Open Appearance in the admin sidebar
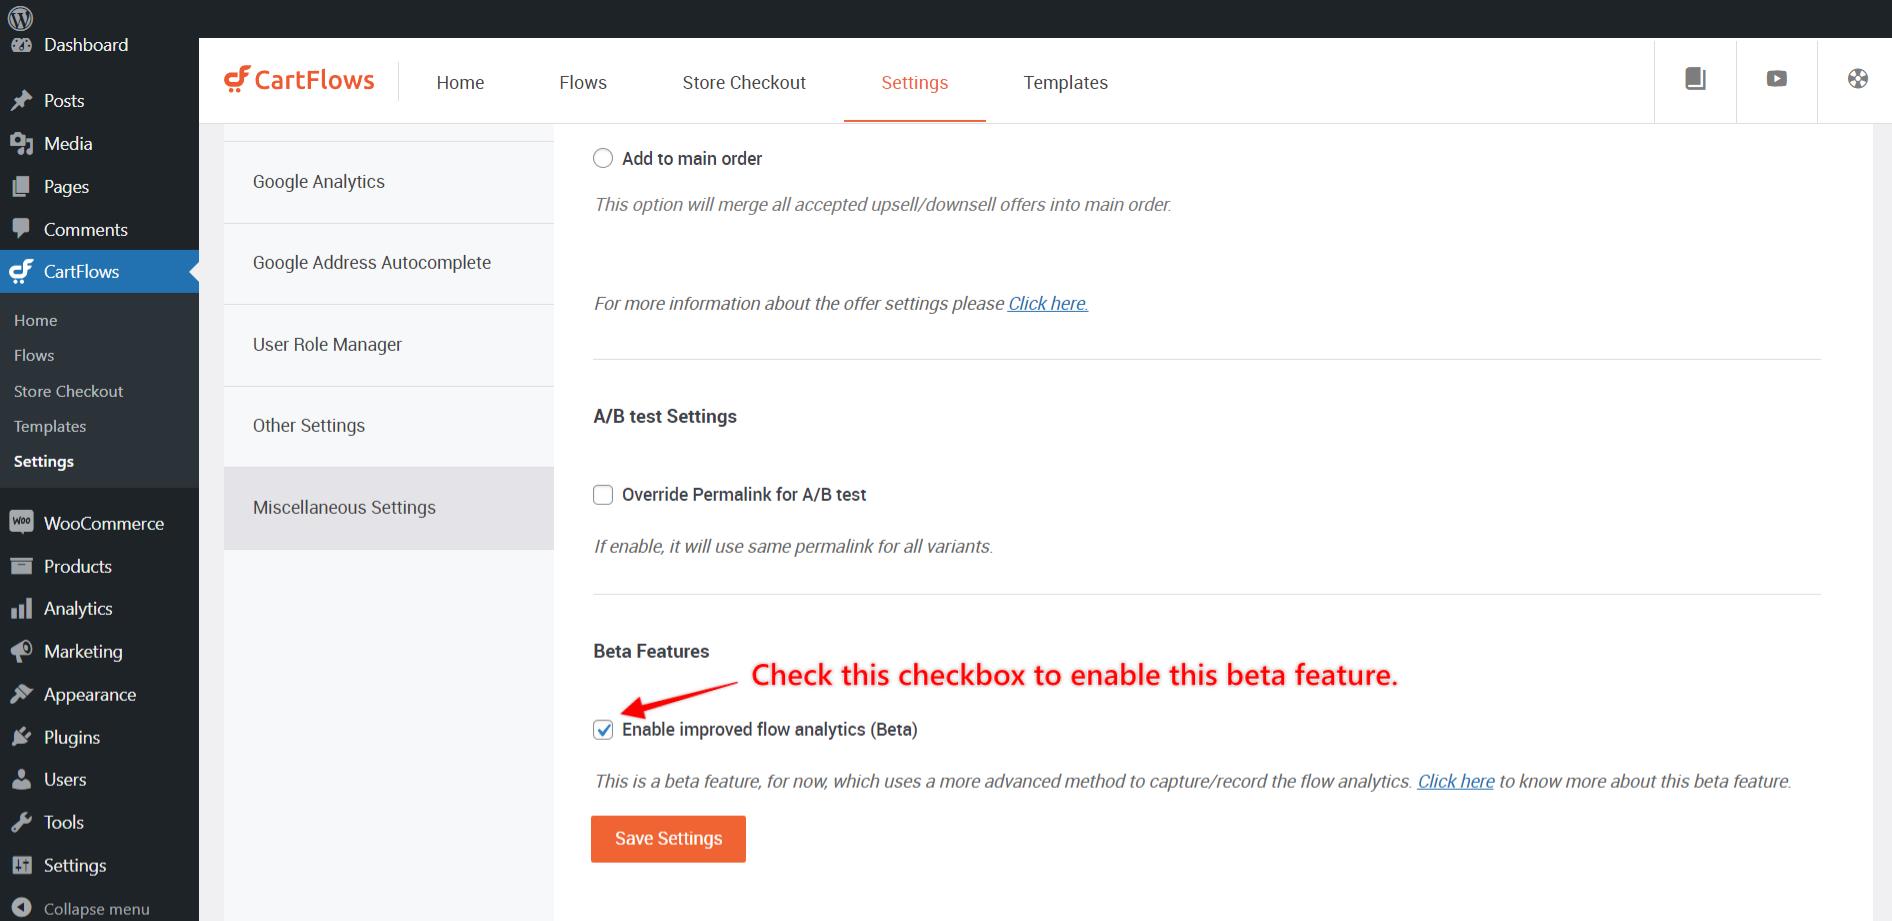The image size is (1892, 921). point(89,694)
